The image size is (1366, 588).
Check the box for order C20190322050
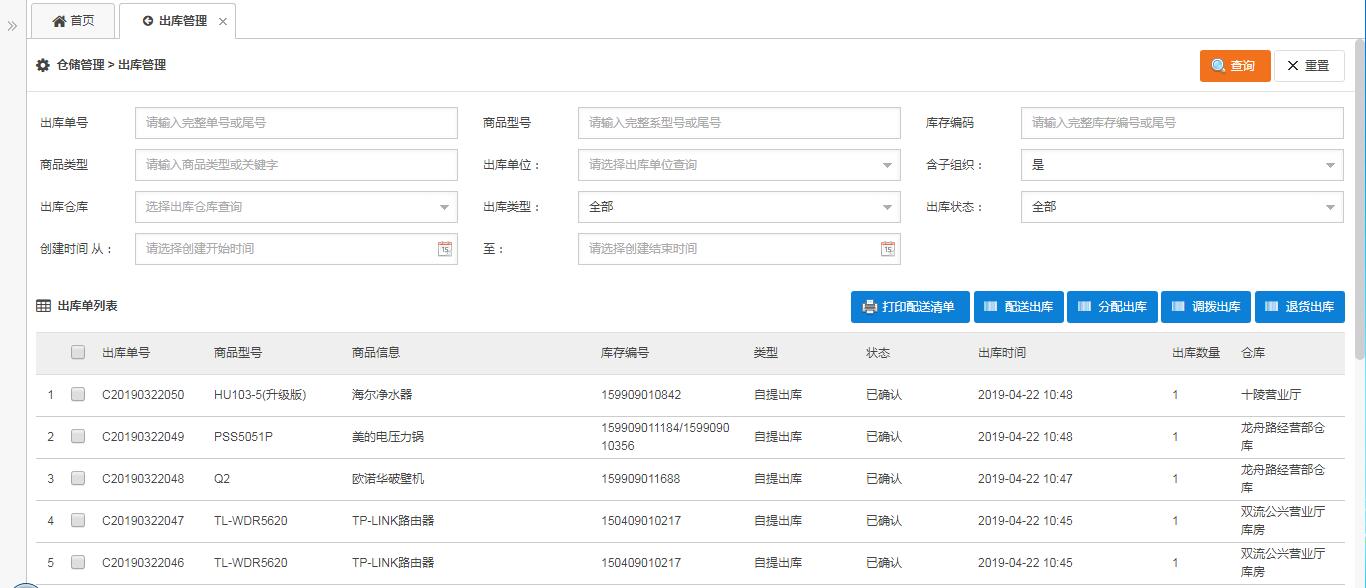pos(78,395)
